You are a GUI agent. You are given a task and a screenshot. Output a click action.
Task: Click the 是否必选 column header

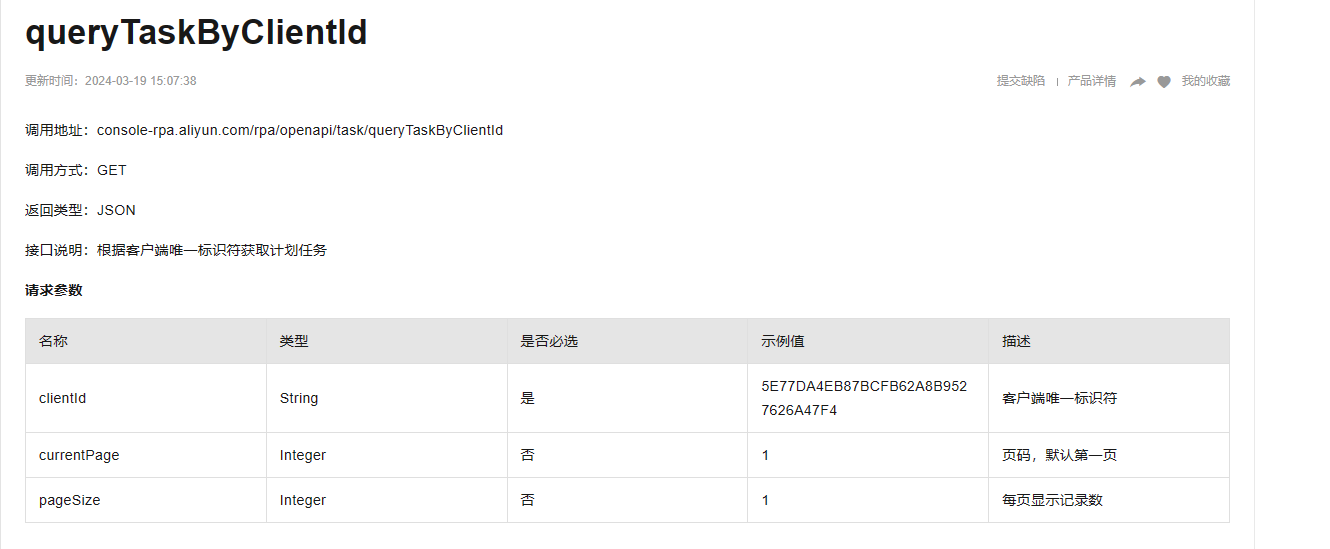click(549, 341)
